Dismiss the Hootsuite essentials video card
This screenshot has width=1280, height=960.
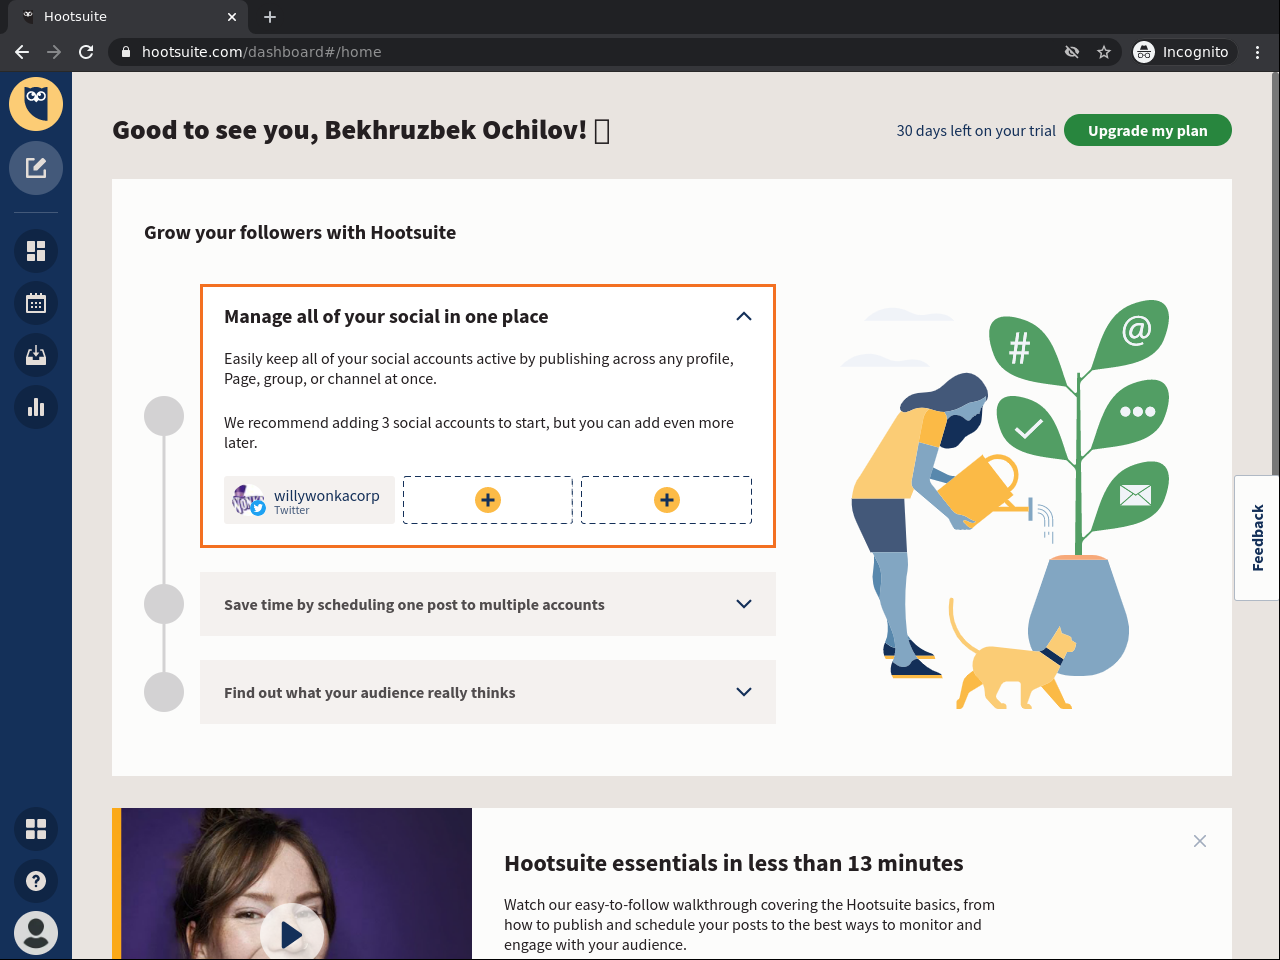pyautogui.click(x=1200, y=841)
